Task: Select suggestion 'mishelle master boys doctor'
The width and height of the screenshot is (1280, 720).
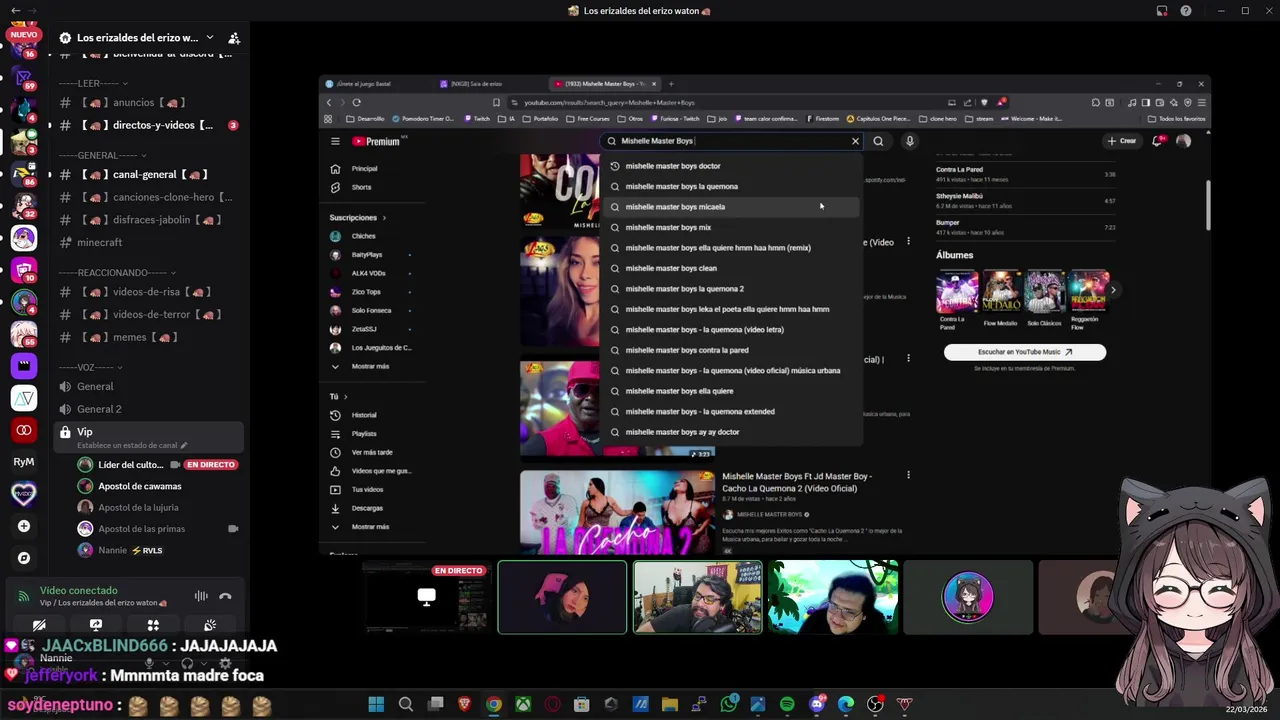Action: [x=731, y=166]
